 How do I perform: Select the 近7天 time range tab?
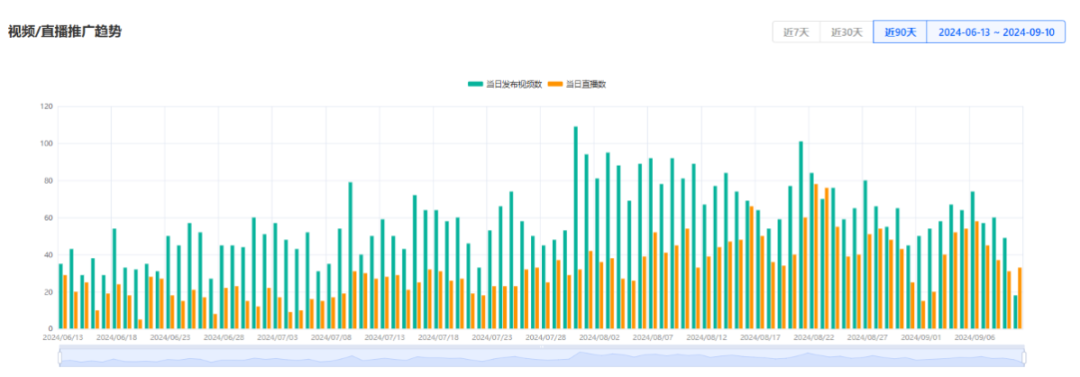pos(796,32)
